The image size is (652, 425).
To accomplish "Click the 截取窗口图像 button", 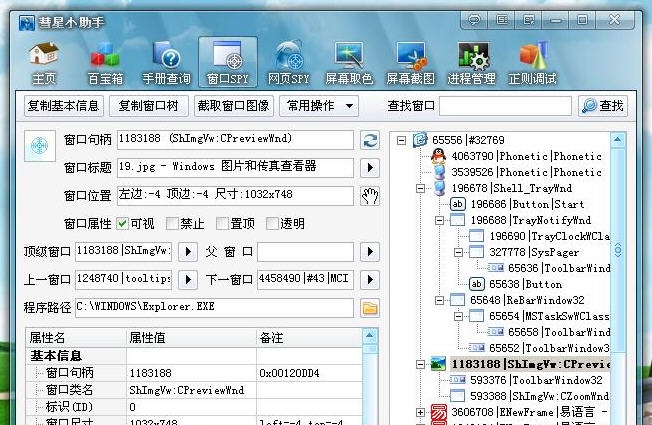I will [234, 106].
